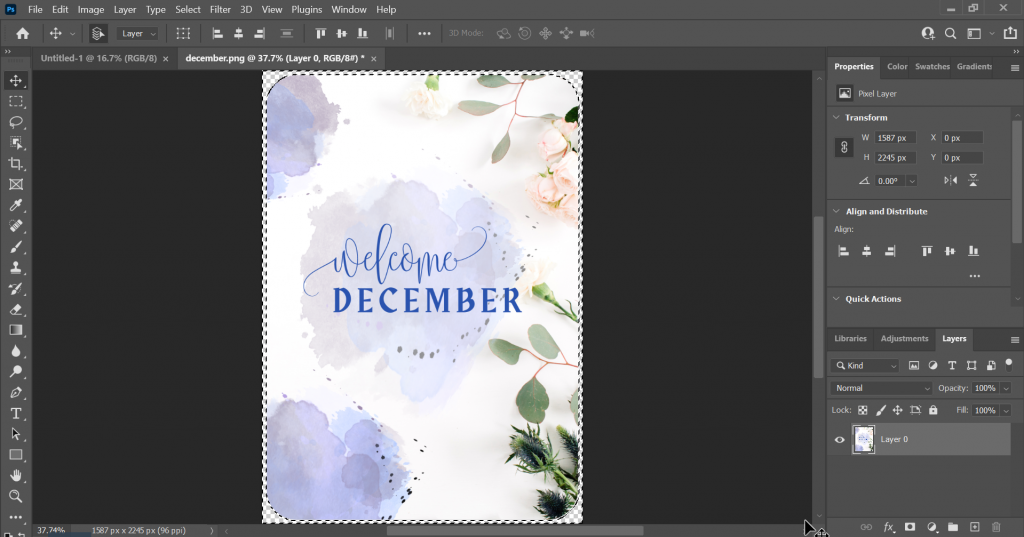Image resolution: width=1024 pixels, height=537 pixels.
Task: Open the Image menu
Action: pos(91,9)
